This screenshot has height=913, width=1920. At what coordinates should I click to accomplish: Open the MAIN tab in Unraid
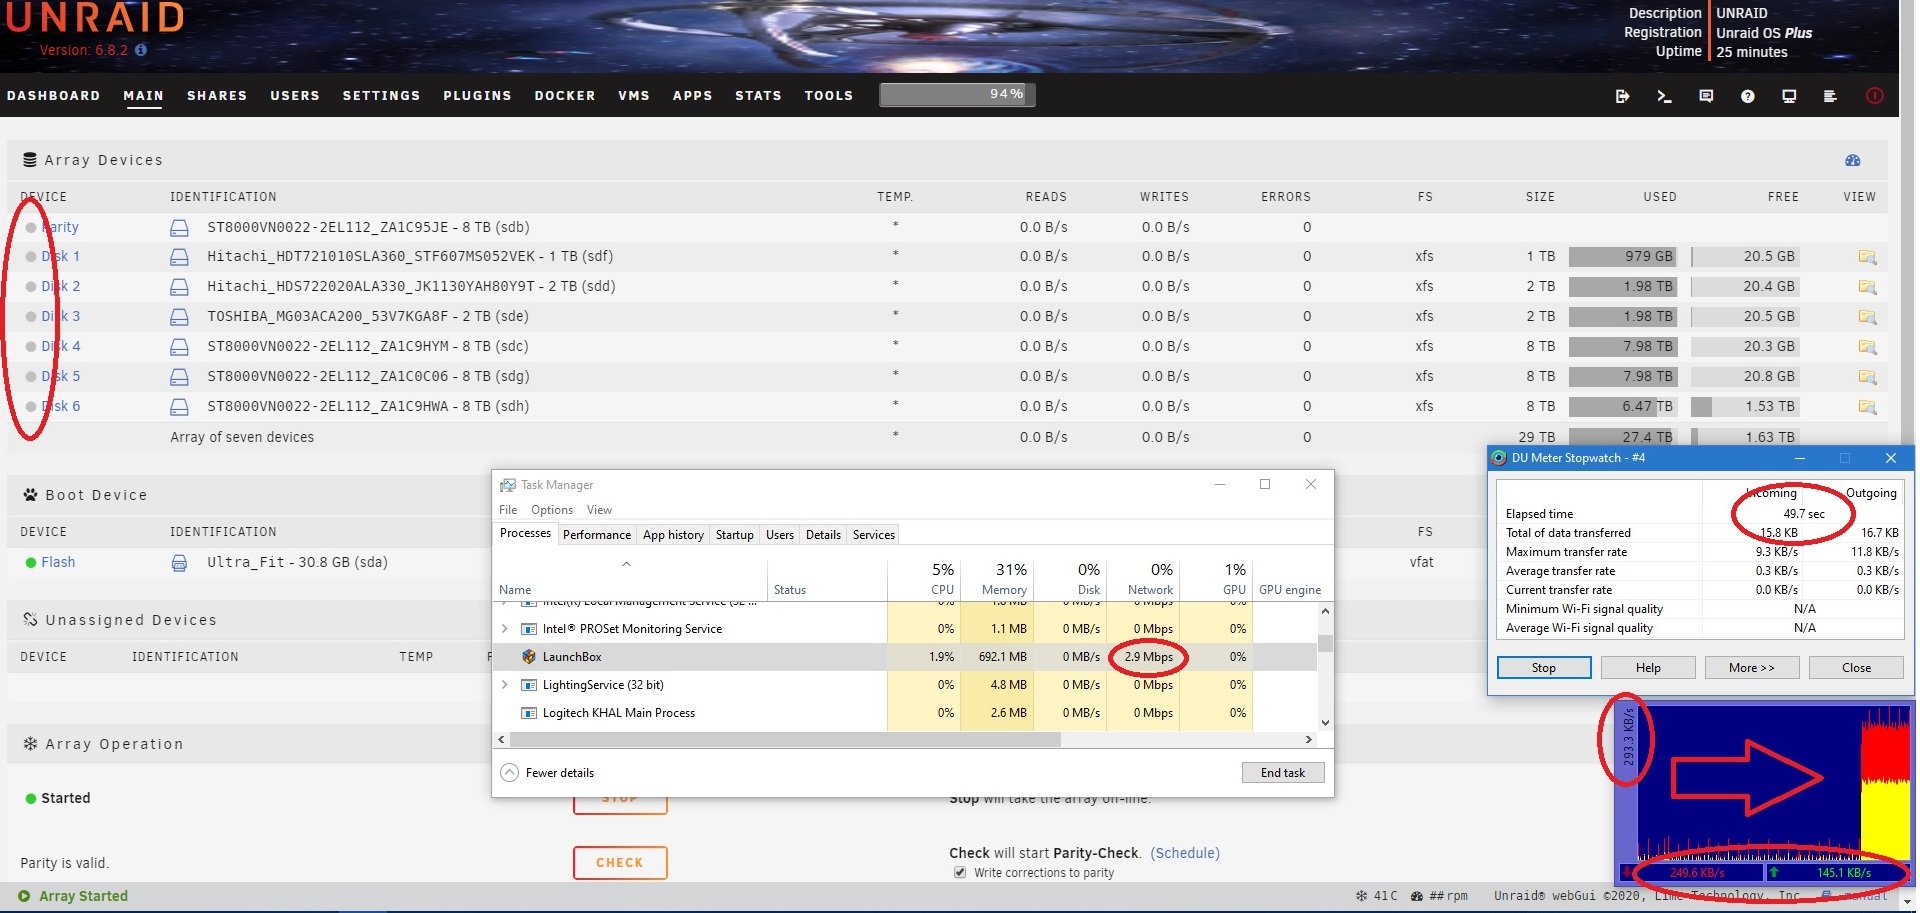click(143, 96)
